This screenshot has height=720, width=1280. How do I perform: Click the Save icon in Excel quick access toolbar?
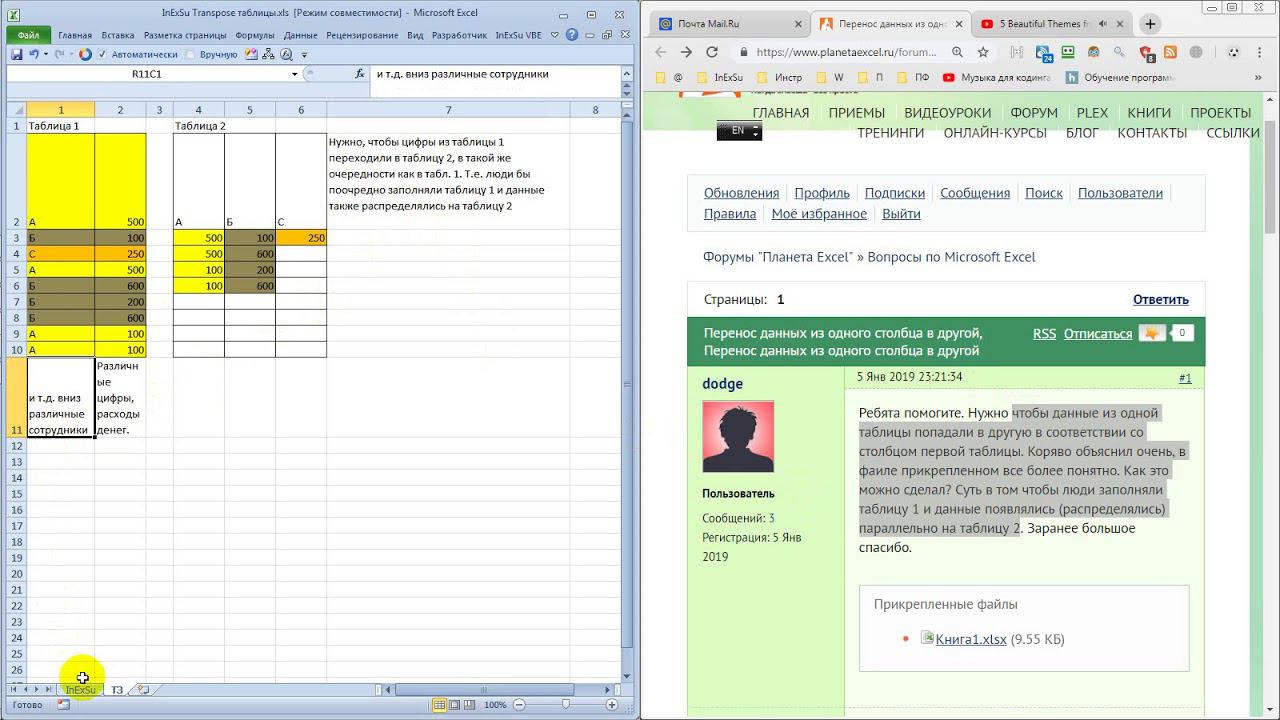(17, 55)
